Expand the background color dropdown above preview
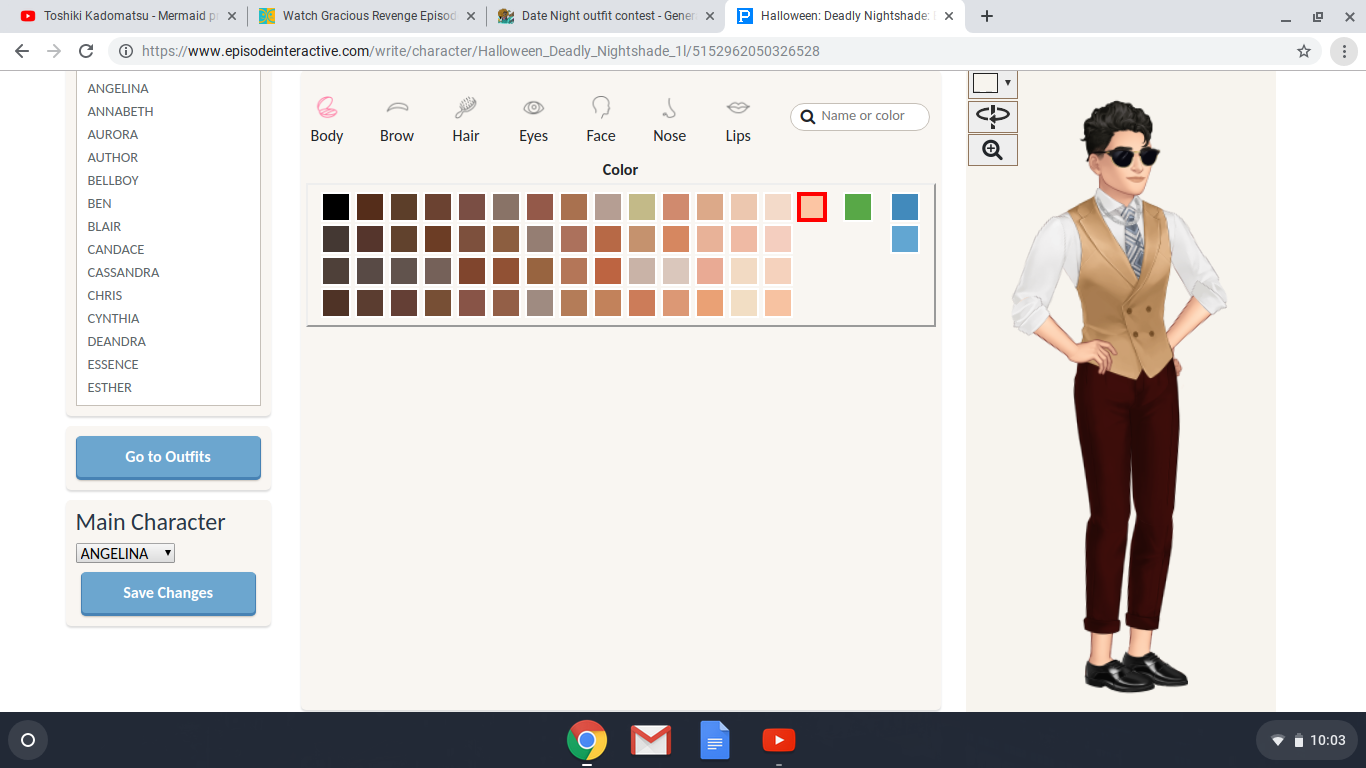 point(993,83)
